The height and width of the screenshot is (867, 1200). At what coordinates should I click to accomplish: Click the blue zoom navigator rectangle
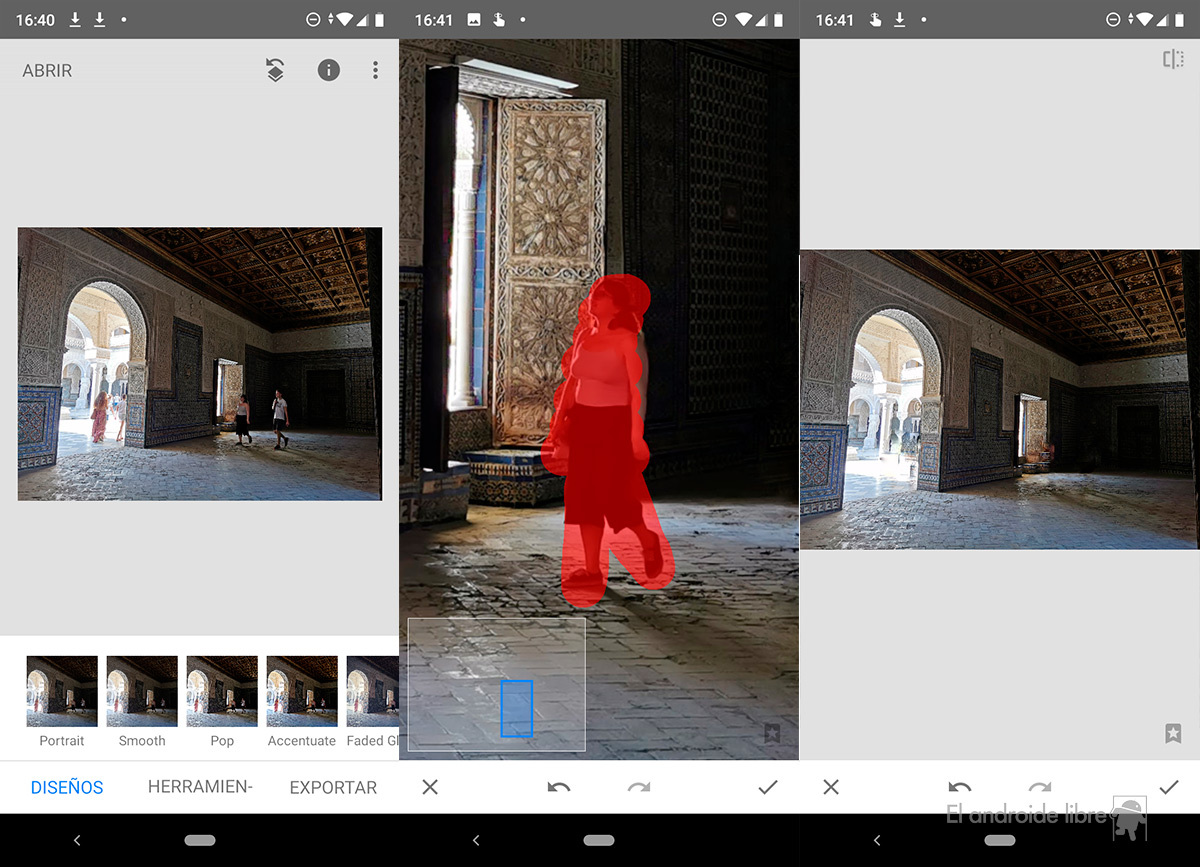516,708
